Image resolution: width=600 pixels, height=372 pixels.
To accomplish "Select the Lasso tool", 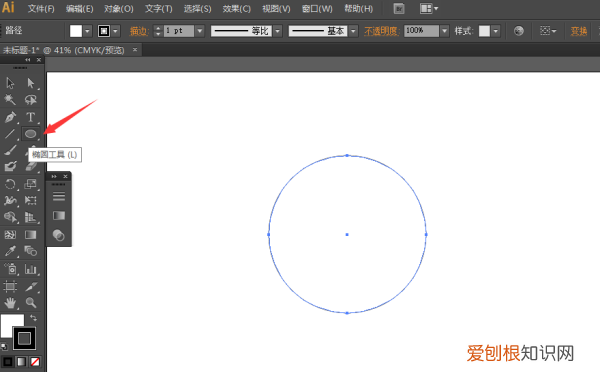I will (x=31, y=100).
